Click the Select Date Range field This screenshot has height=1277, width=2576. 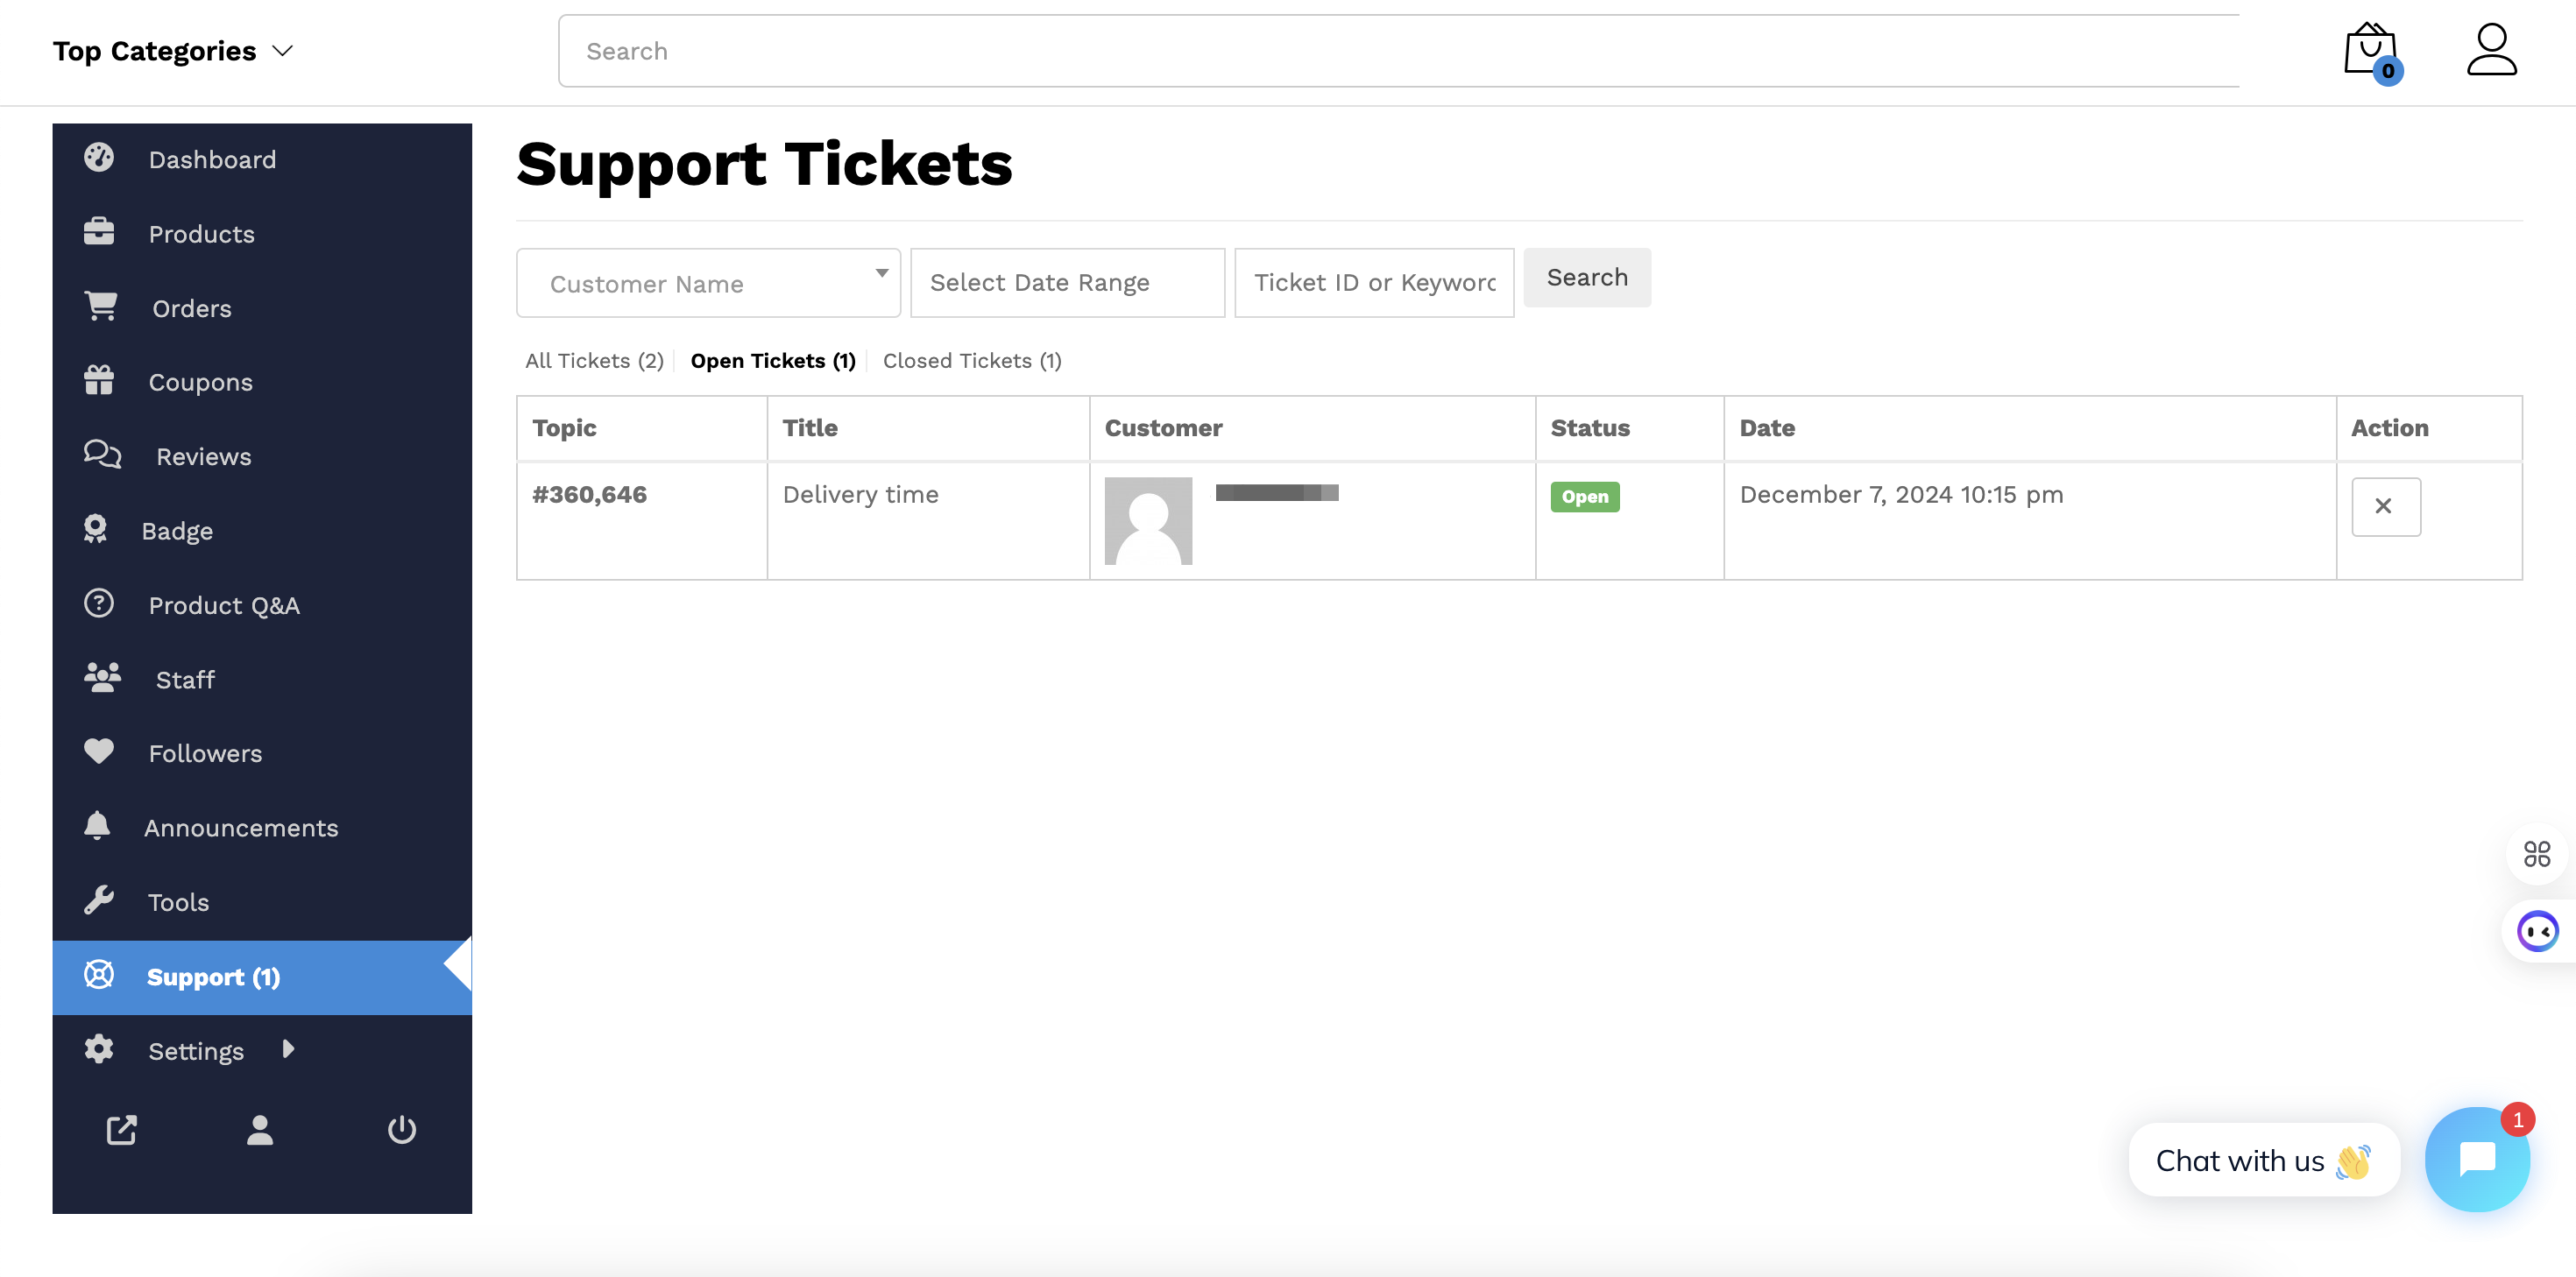[x=1066, y=283]
